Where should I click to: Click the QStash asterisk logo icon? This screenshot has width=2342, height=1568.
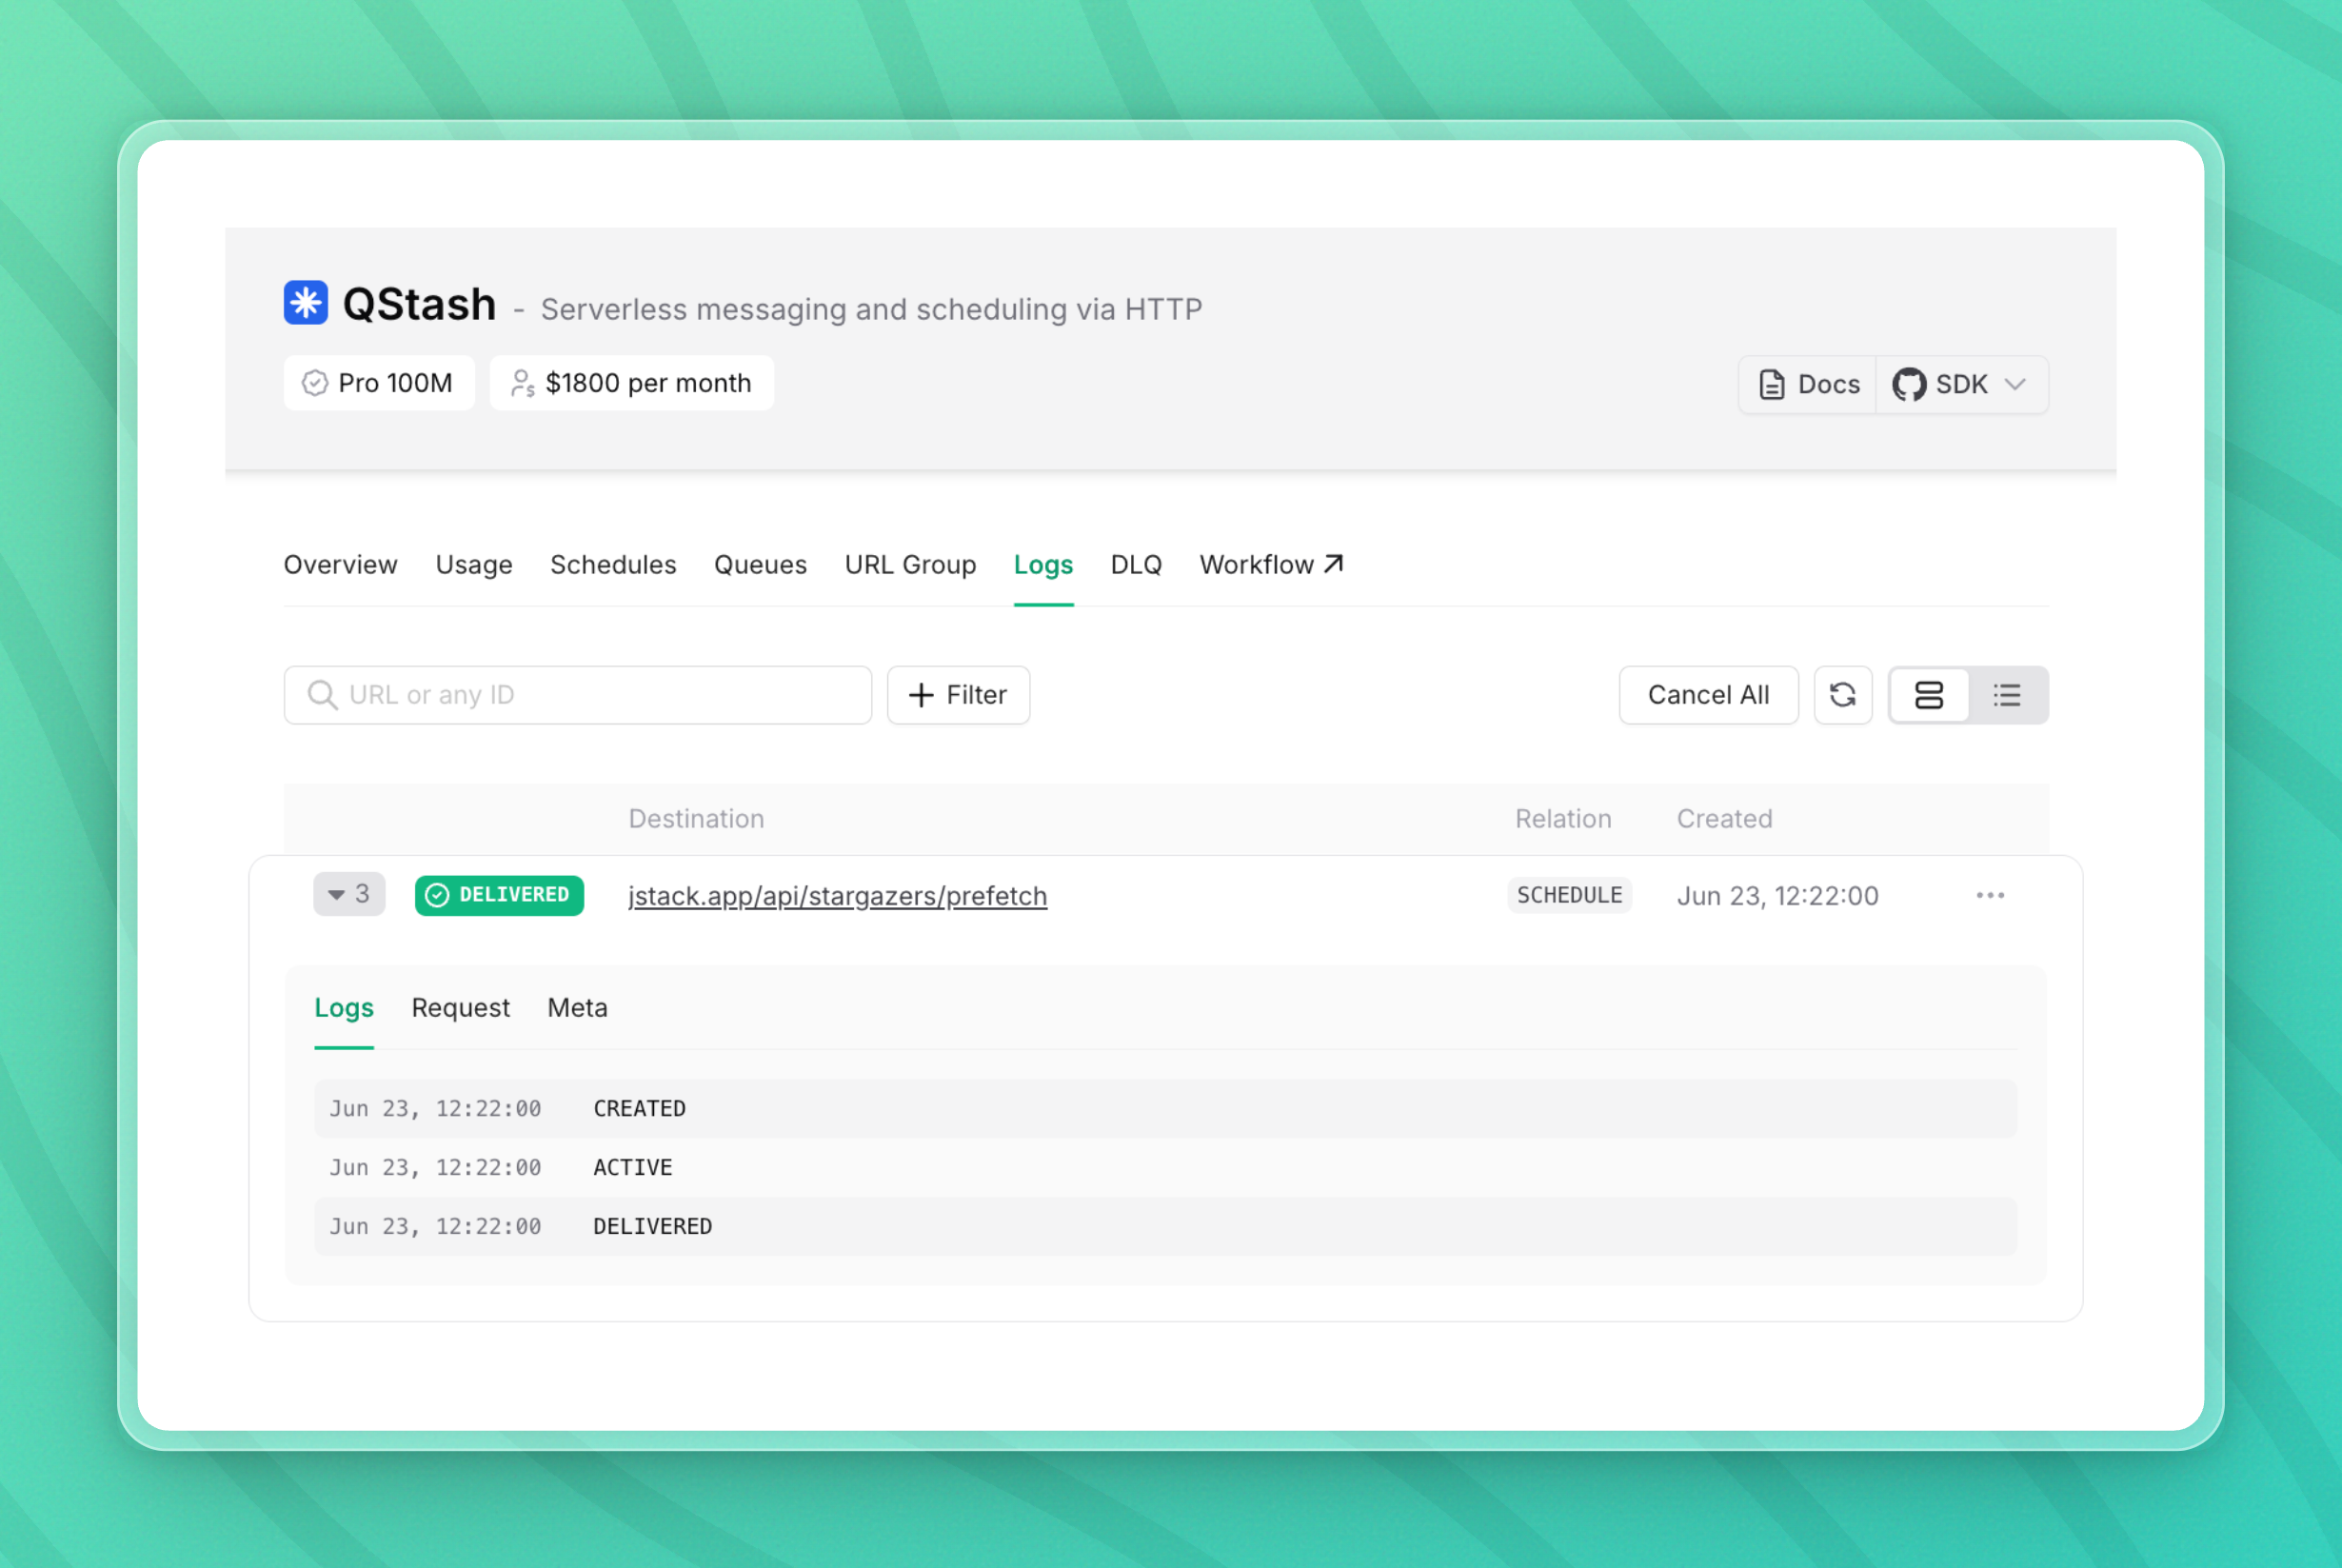[305, 302]
